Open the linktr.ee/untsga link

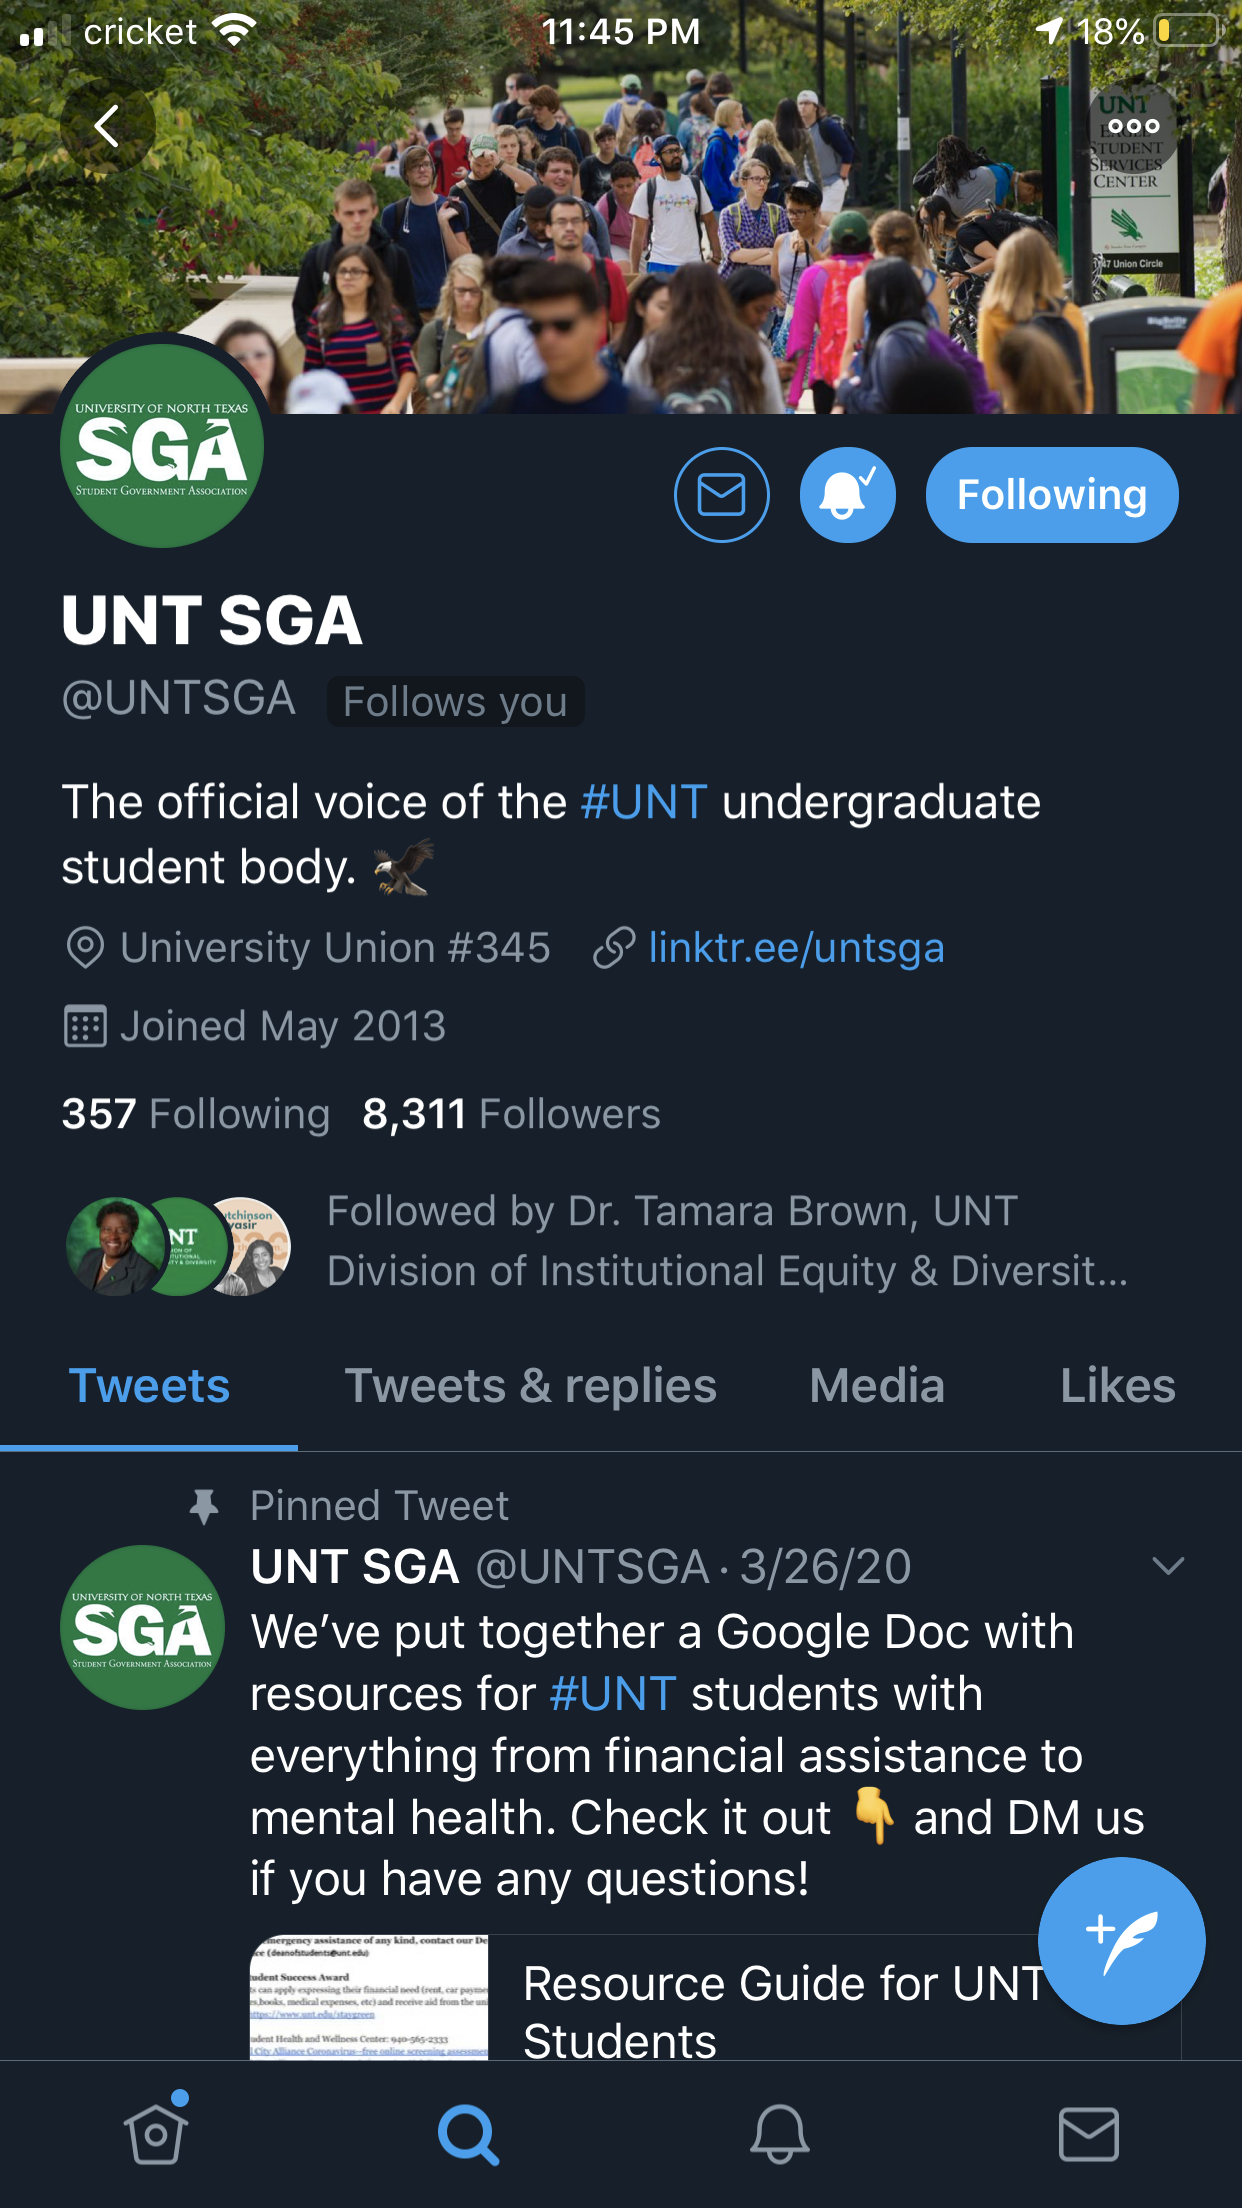pos(795,948)
